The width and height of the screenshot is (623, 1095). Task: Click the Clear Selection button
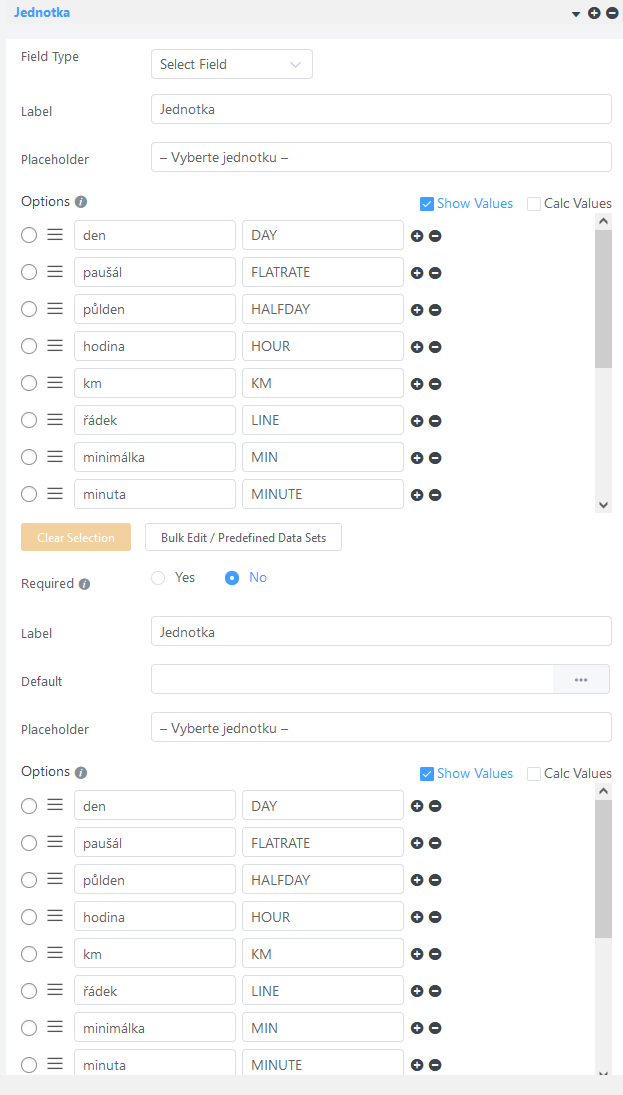[x=75, y=537]
